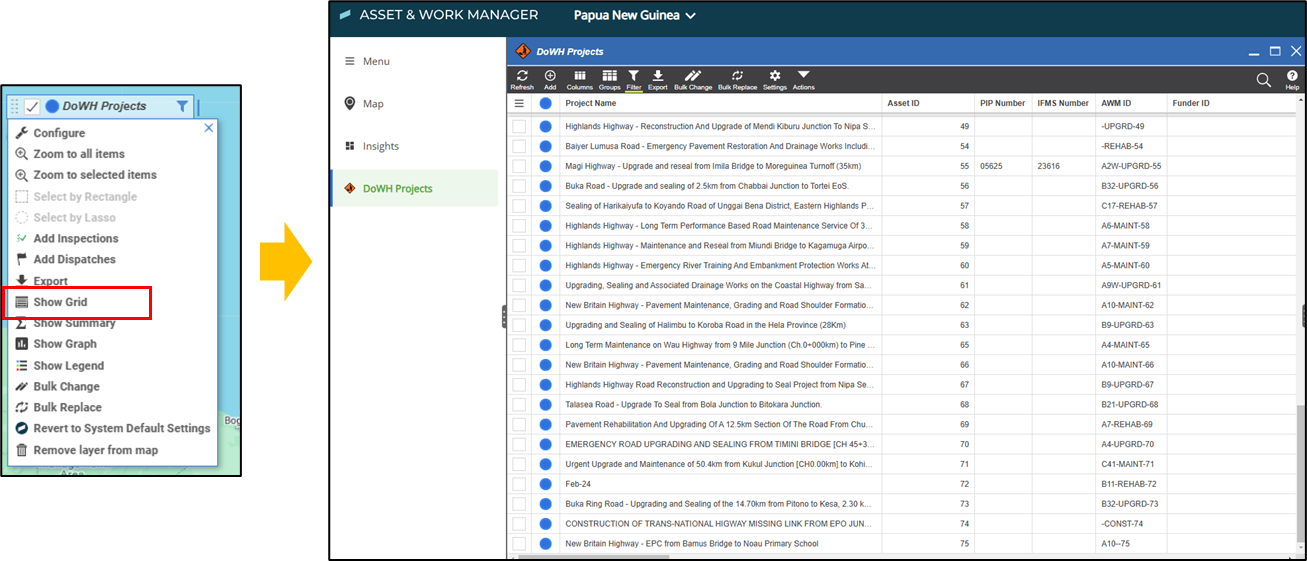1307x561 pixels.
Task: Close the layer context menu
Action: coord(209,128)
